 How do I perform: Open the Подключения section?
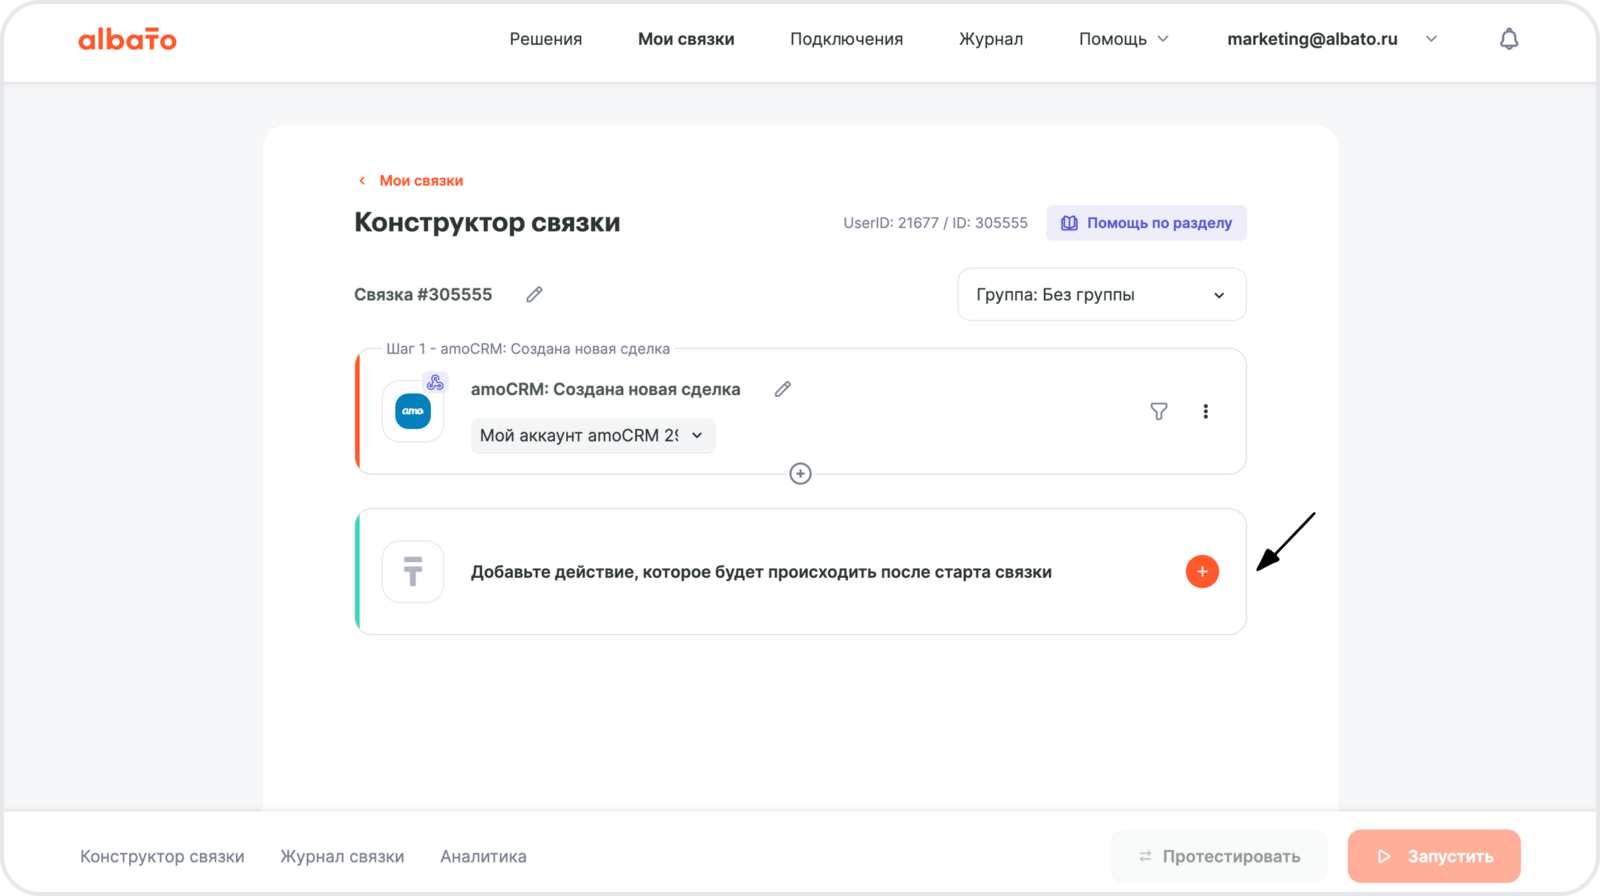[x=846, y=39]
